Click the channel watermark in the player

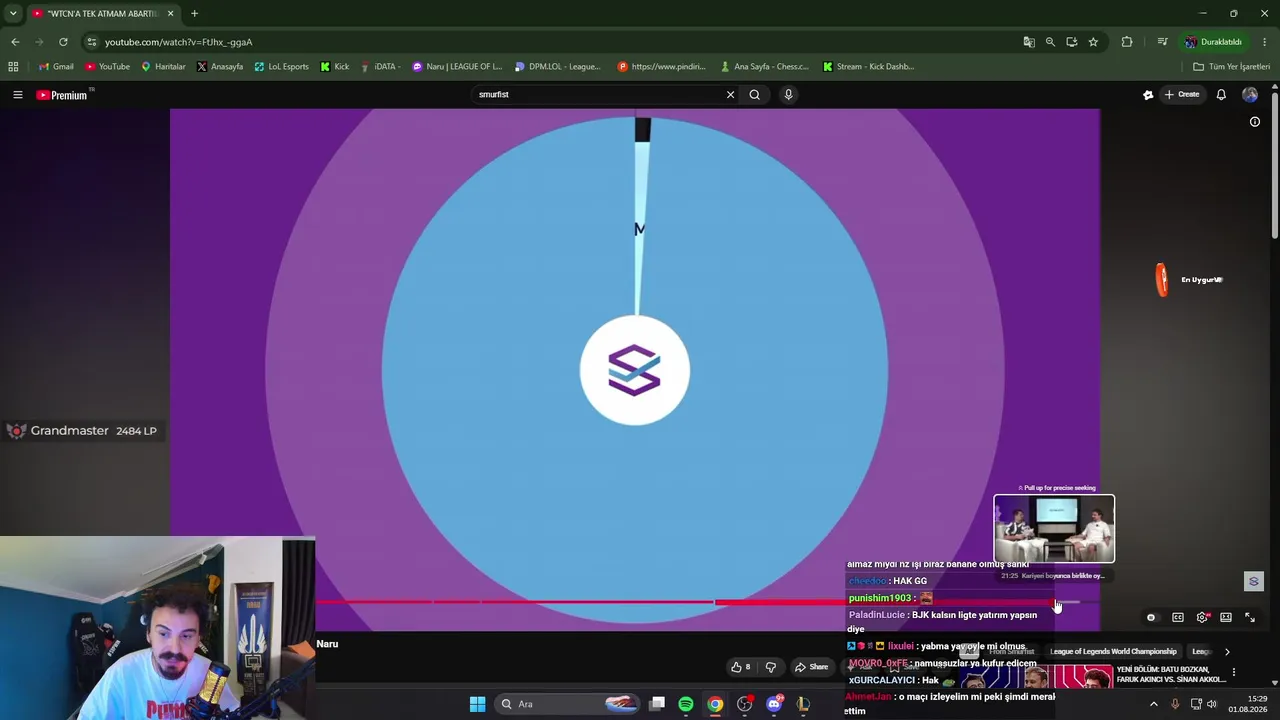click(x=1254, y=582)
